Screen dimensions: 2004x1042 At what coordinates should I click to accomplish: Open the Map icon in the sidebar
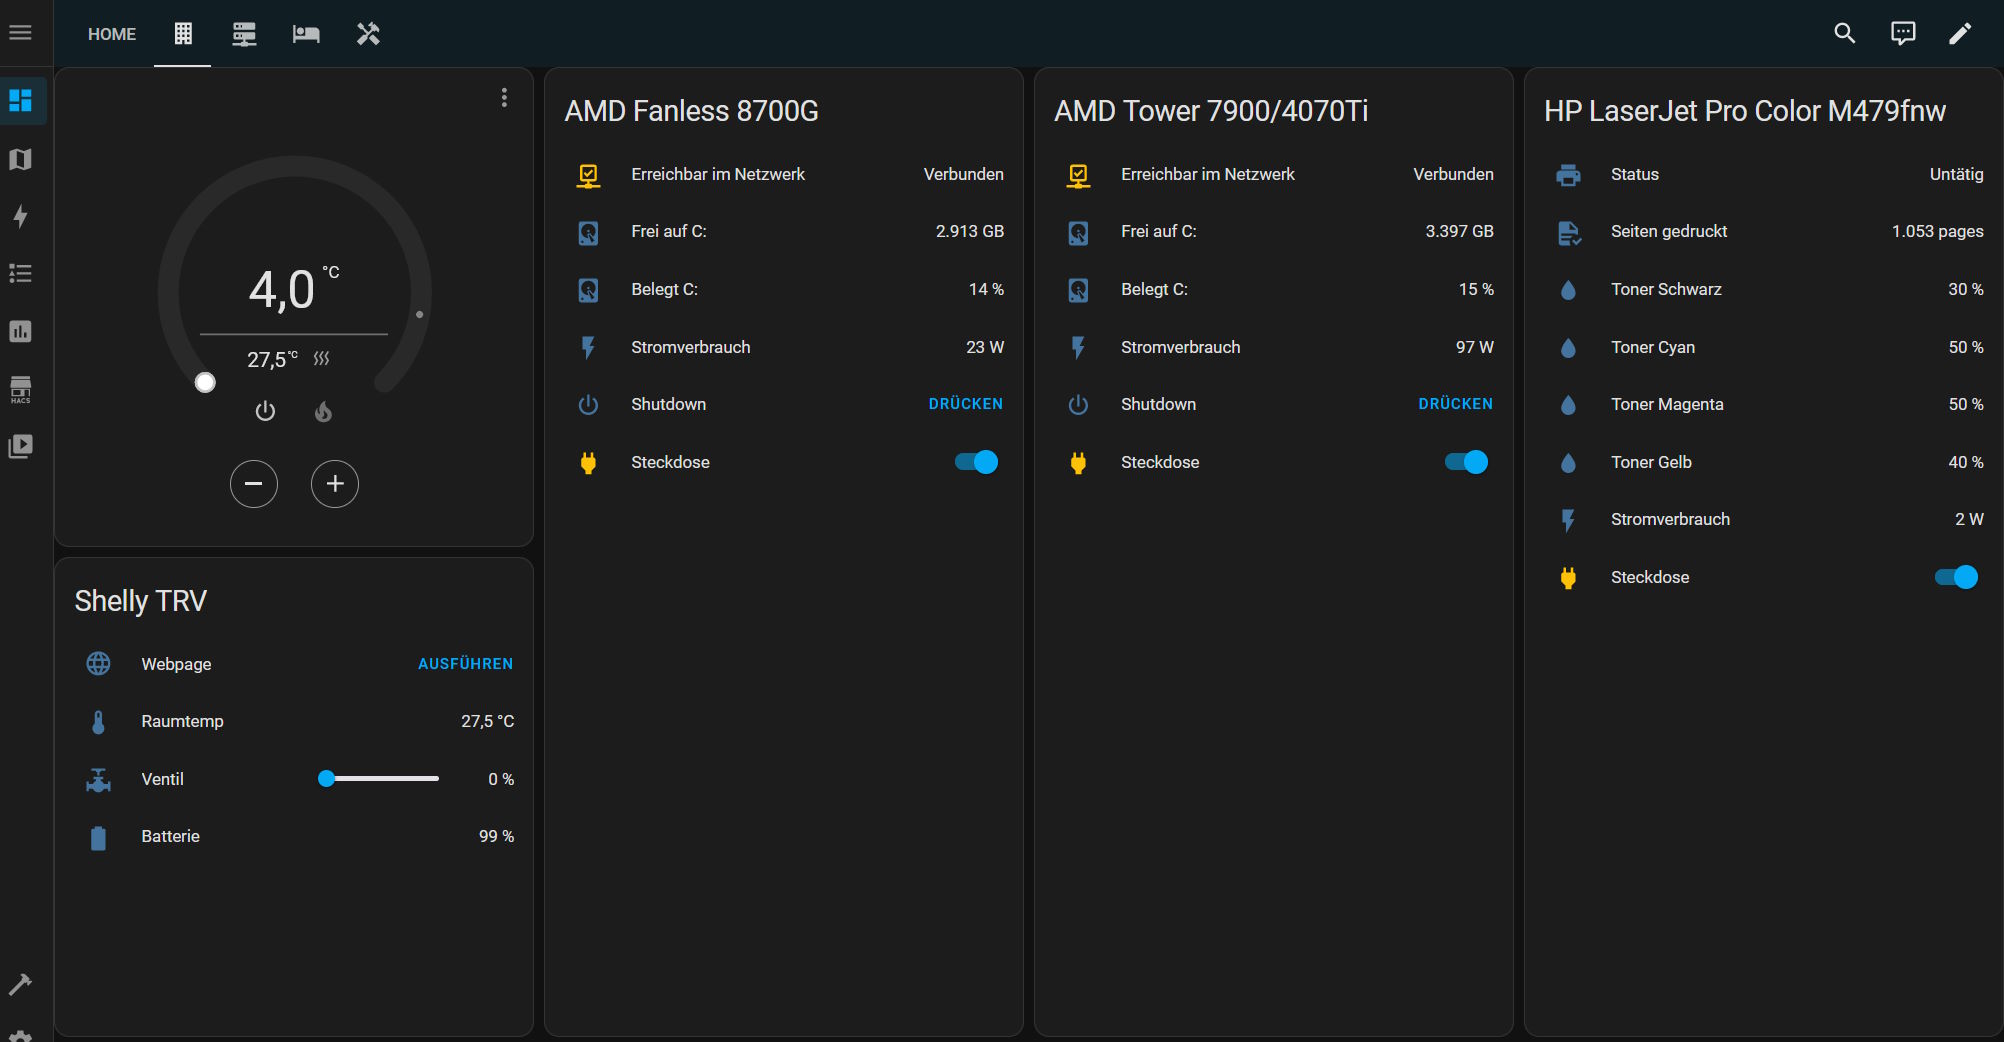[x=21, y=160]
